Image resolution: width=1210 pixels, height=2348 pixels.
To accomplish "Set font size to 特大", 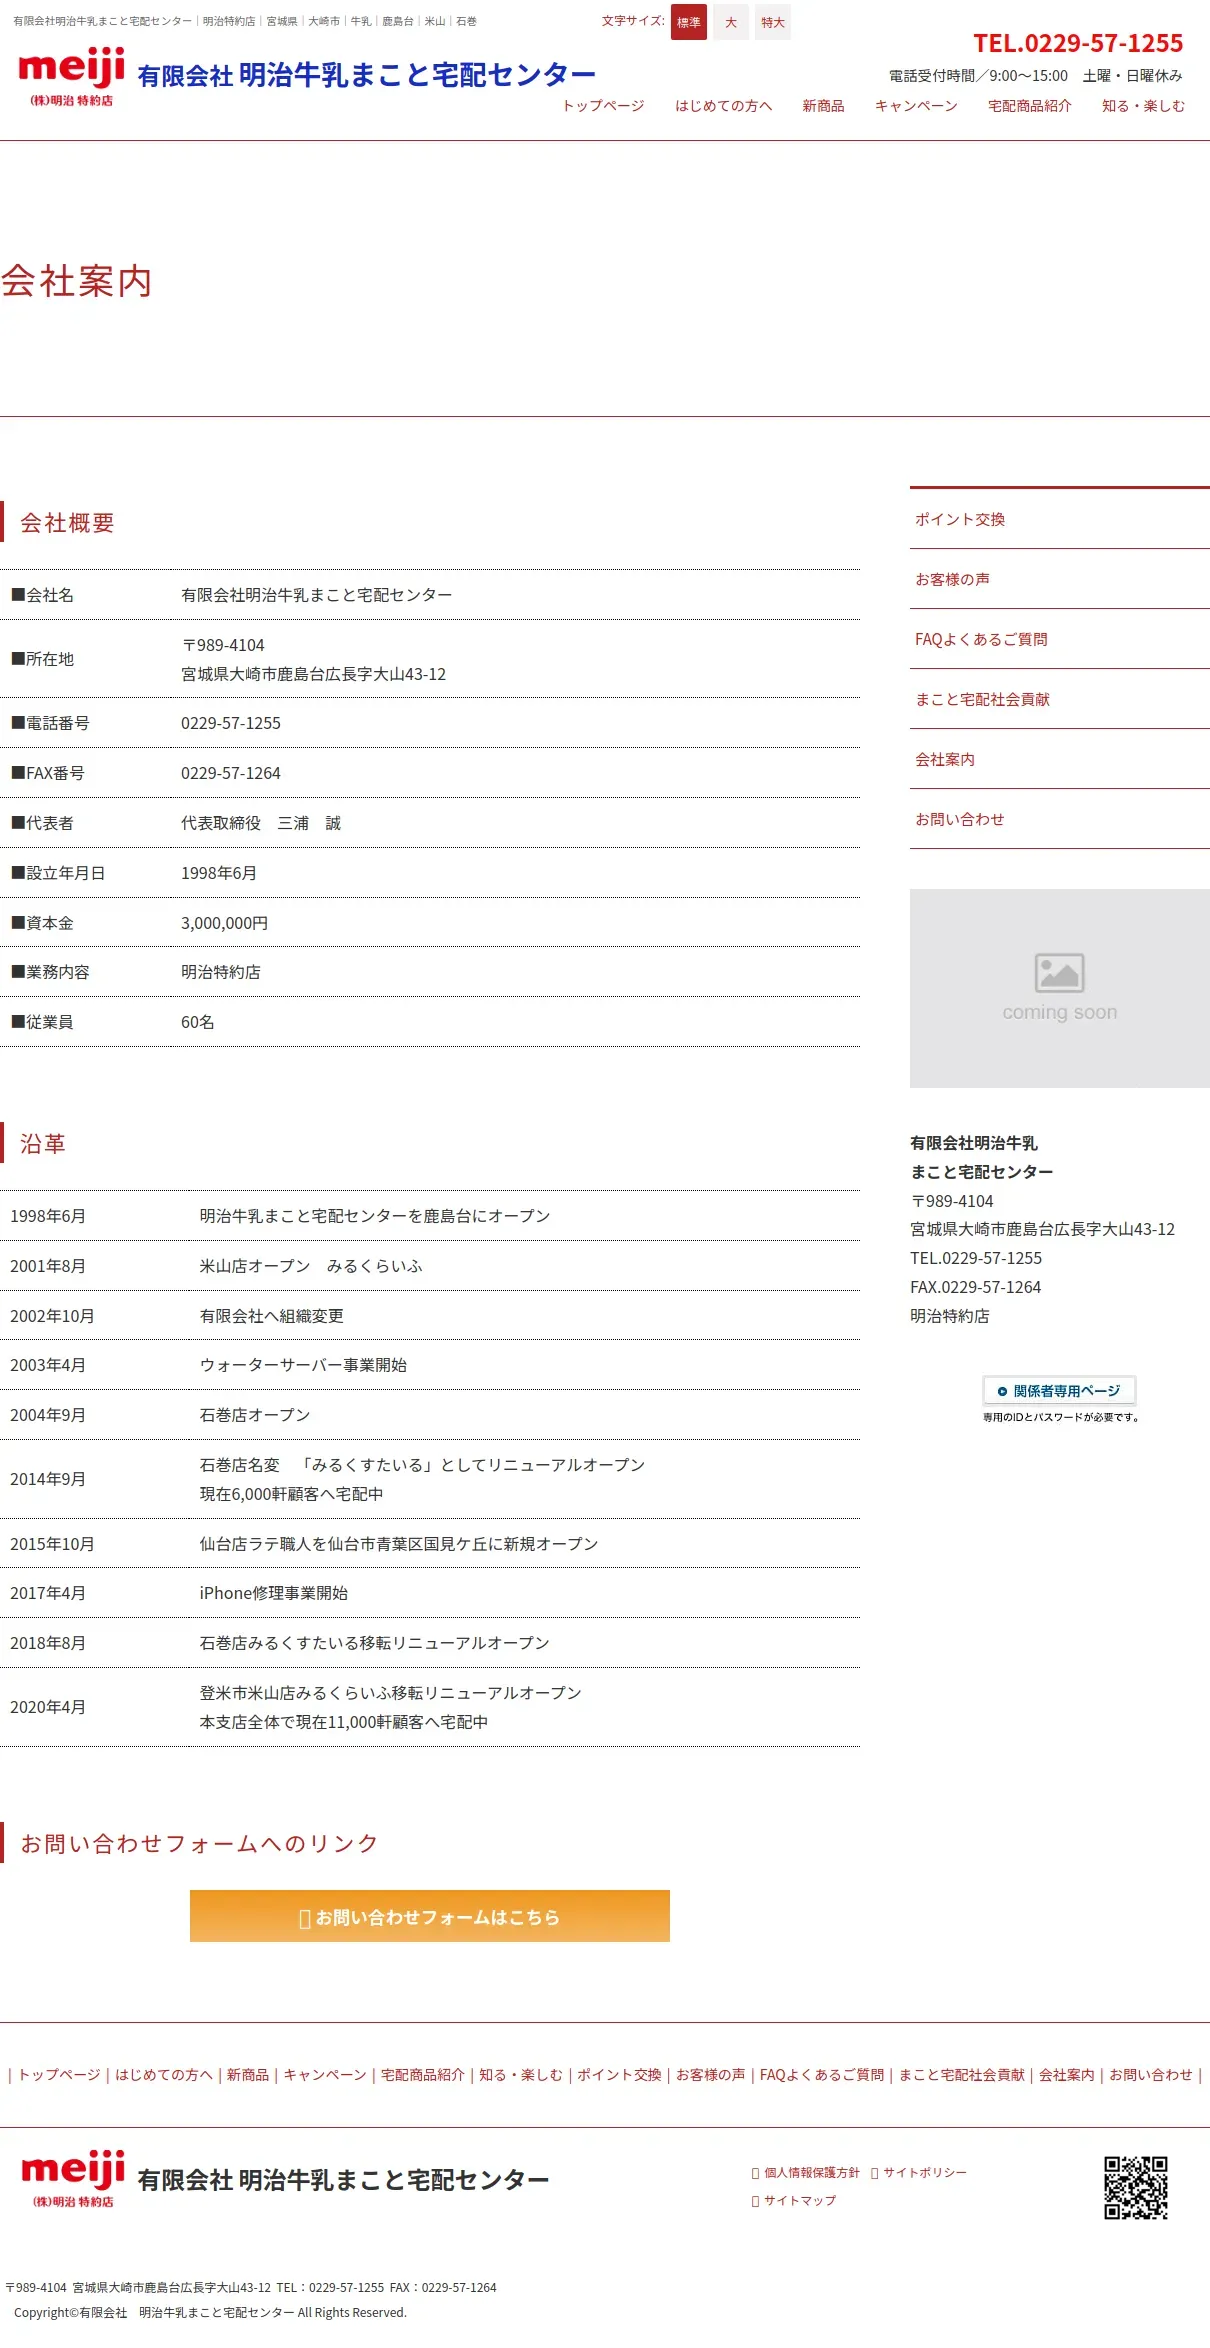I will 773,22.
